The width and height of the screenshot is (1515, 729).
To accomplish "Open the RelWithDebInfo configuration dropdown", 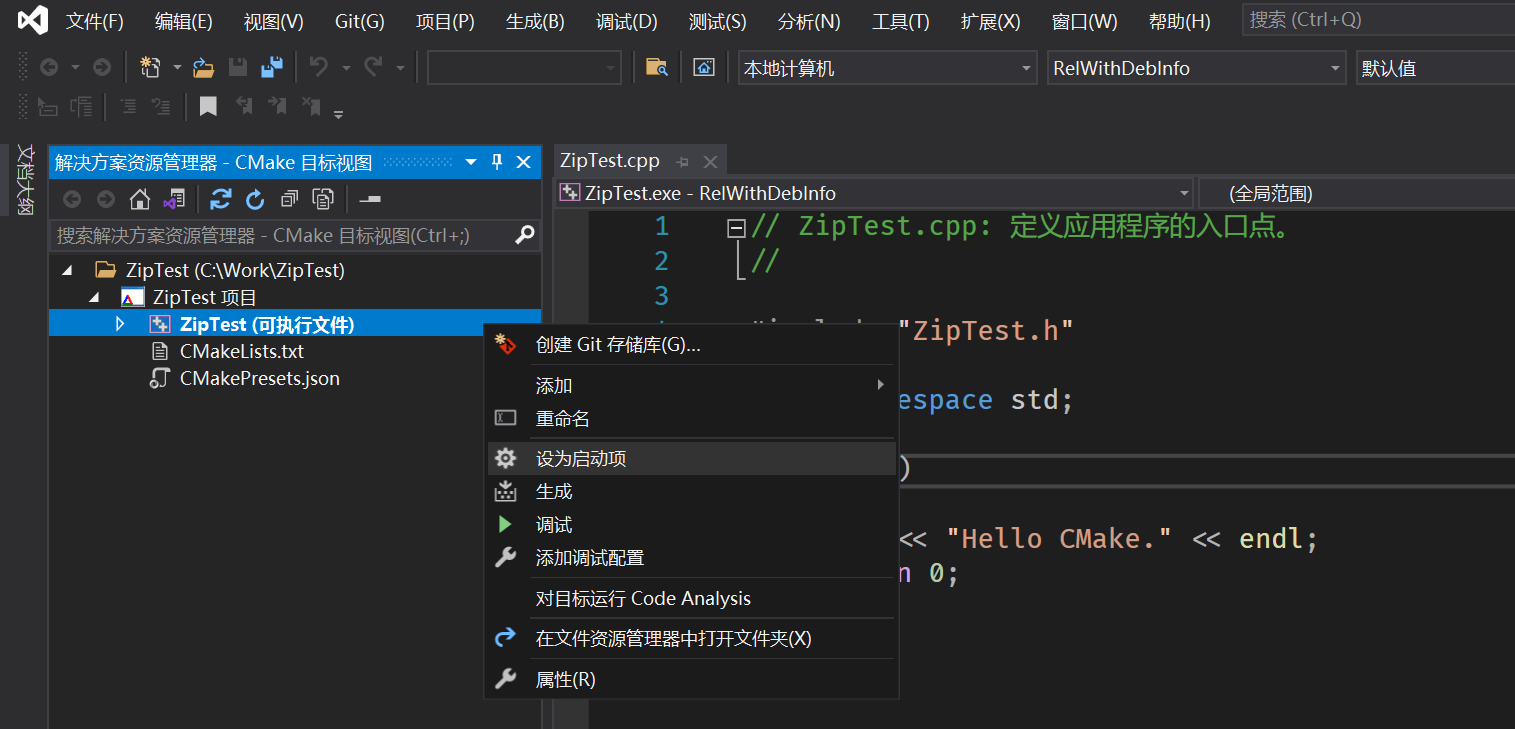I will pos(1334,67).
